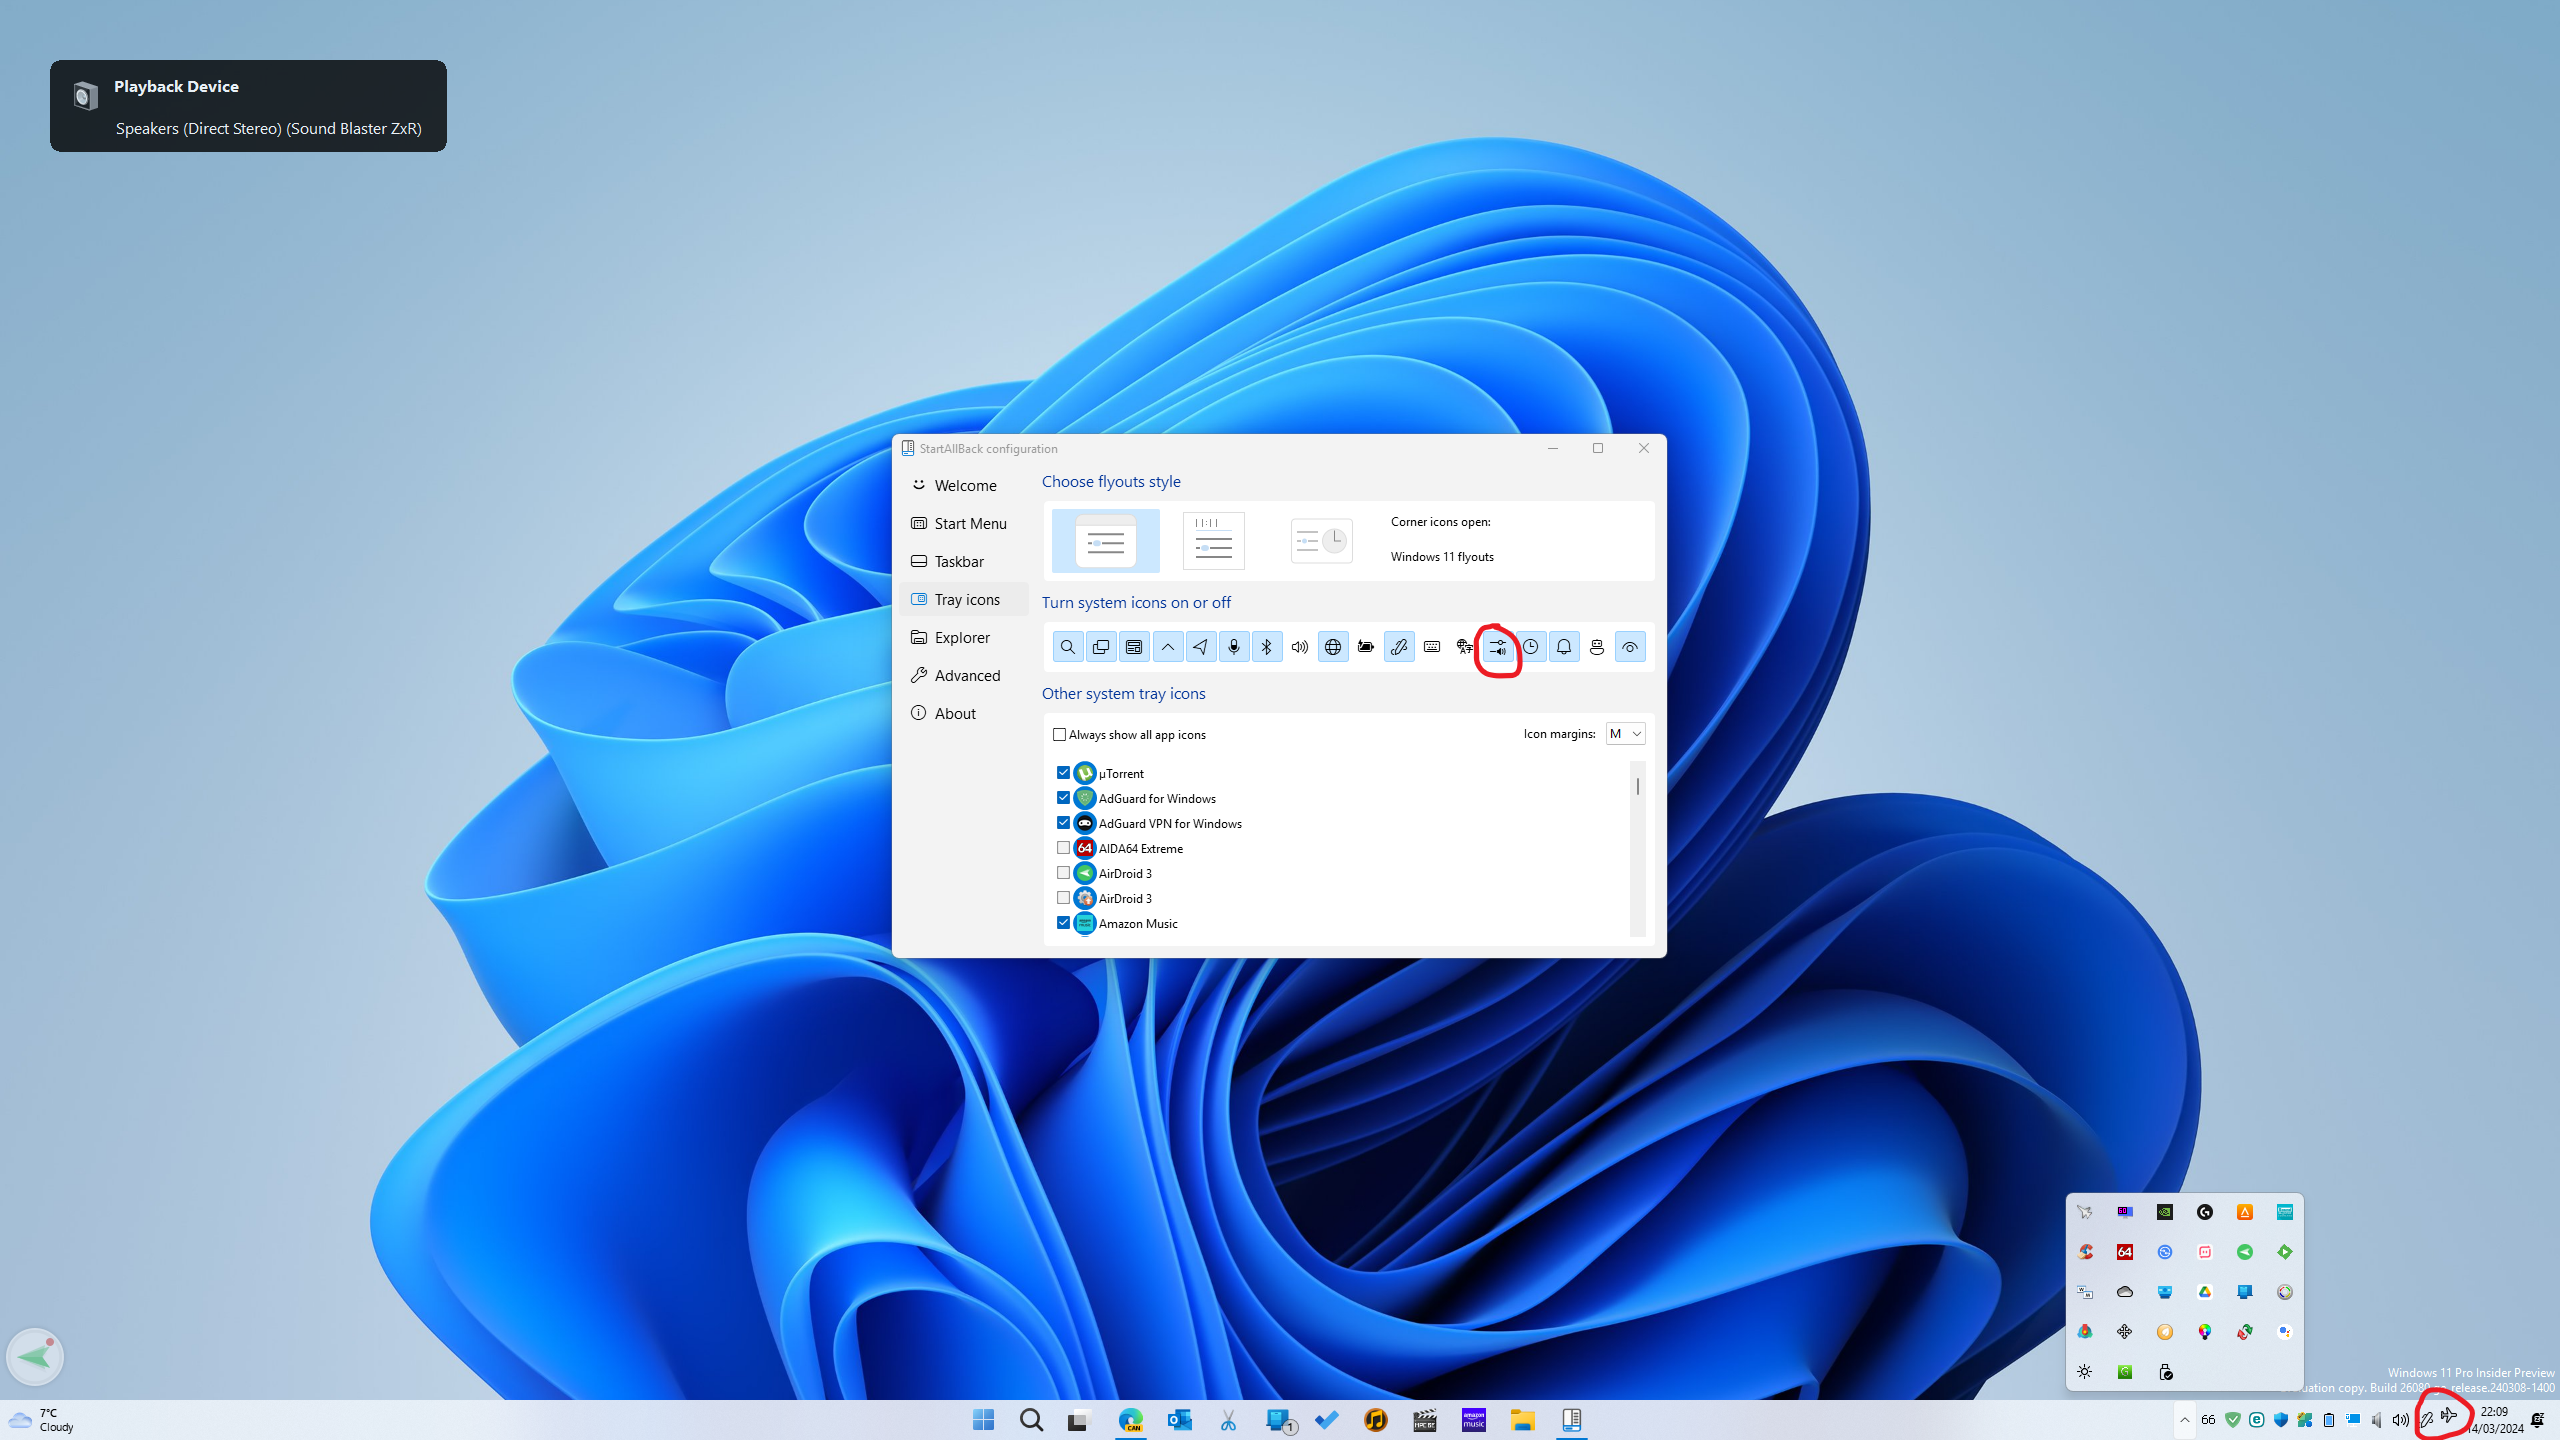Toggle the notification bell system icon
This screenshot has height=1440, width=2560.
(x=1564, y=647)
